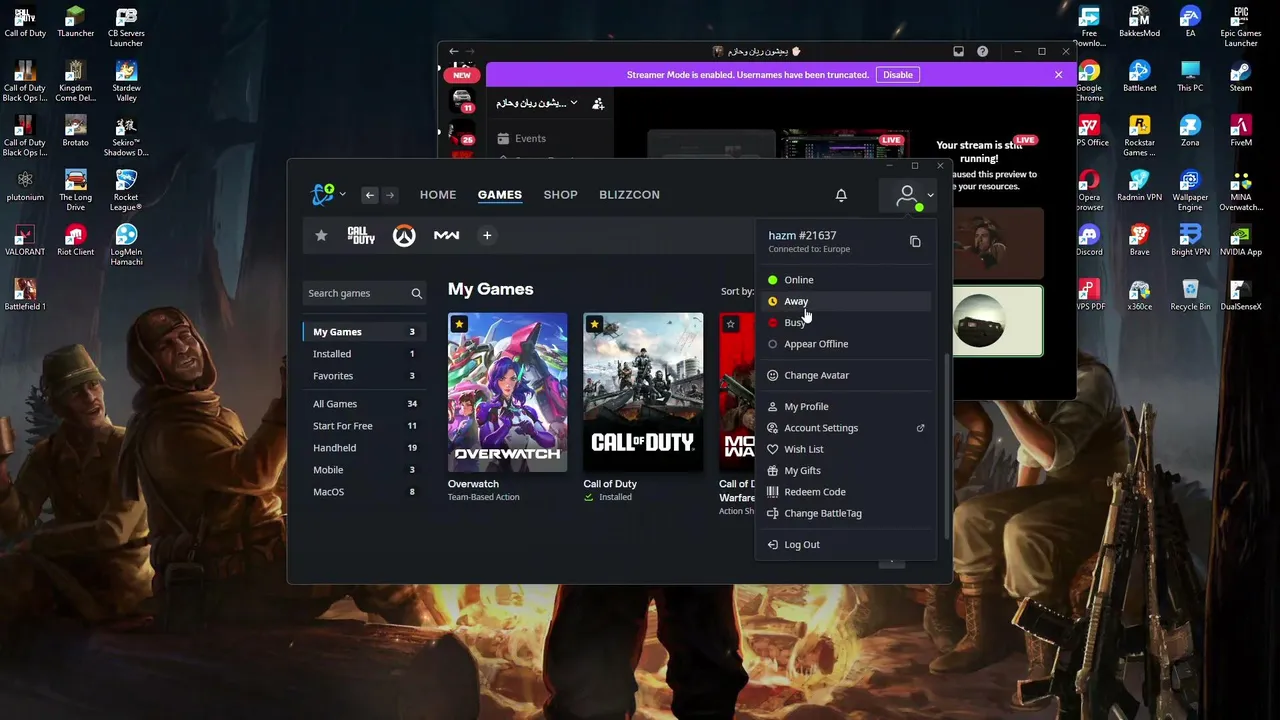Open the Wallpaper Engine desktop shortcut
Screen dimensions: 1280x720
[x=1190, y=191]
